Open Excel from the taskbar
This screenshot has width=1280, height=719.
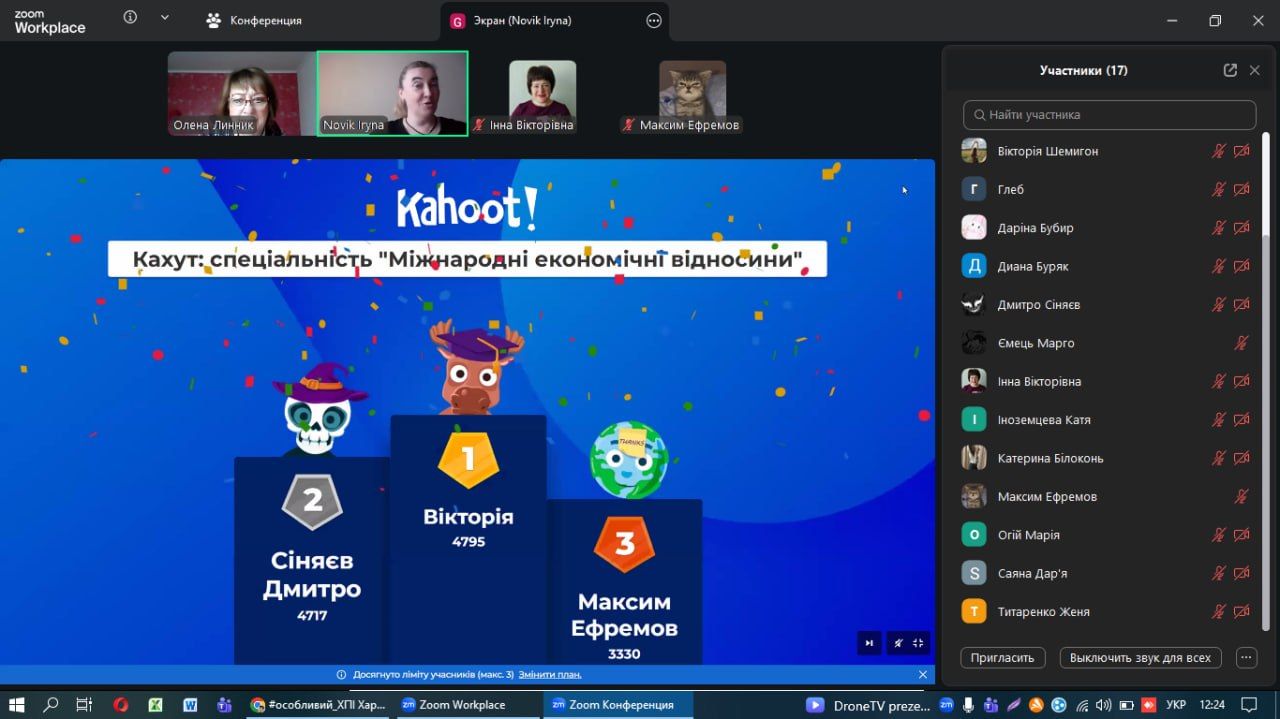tap(155, 705)
